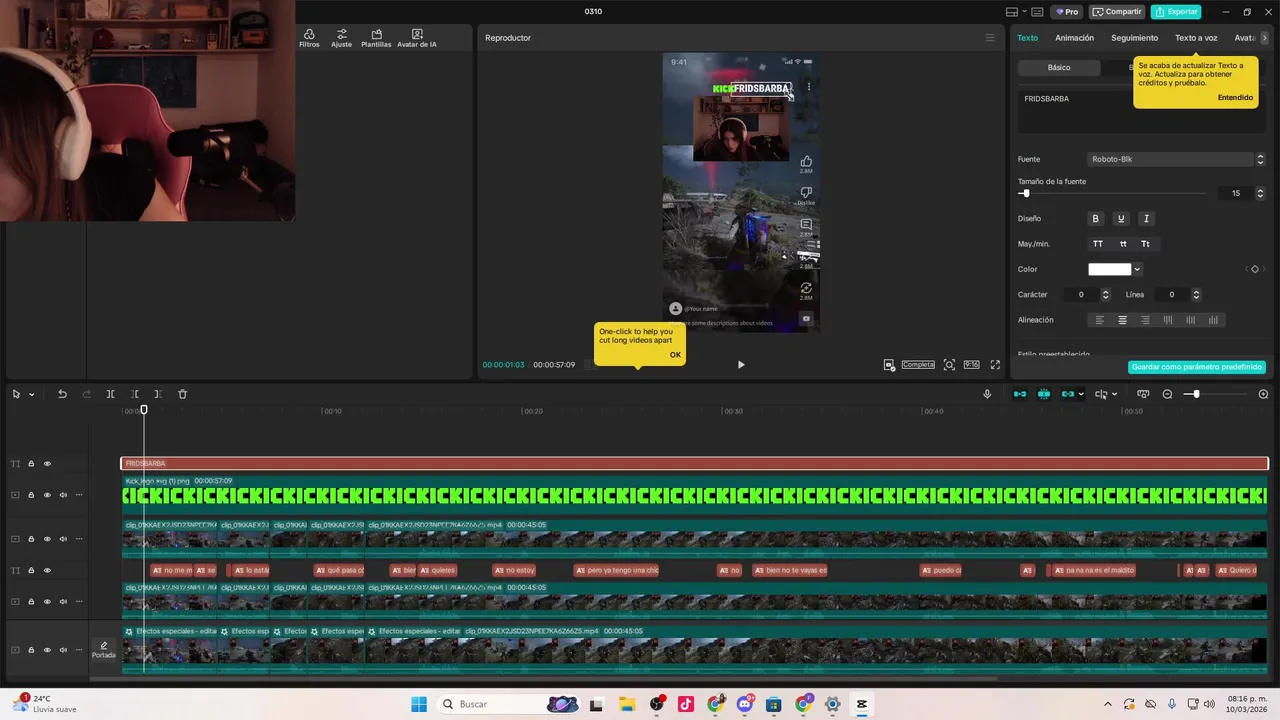The image size is (1280, 720).
Task: Switch to the Texto a voz tab
Action: [x=1196, y=38]
